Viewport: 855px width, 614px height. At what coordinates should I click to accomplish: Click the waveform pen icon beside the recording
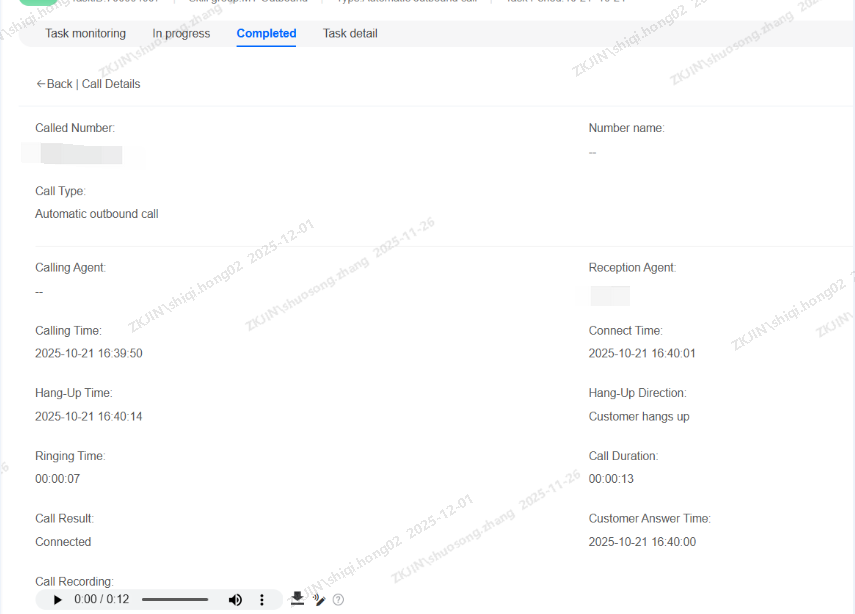click(319, 599)
